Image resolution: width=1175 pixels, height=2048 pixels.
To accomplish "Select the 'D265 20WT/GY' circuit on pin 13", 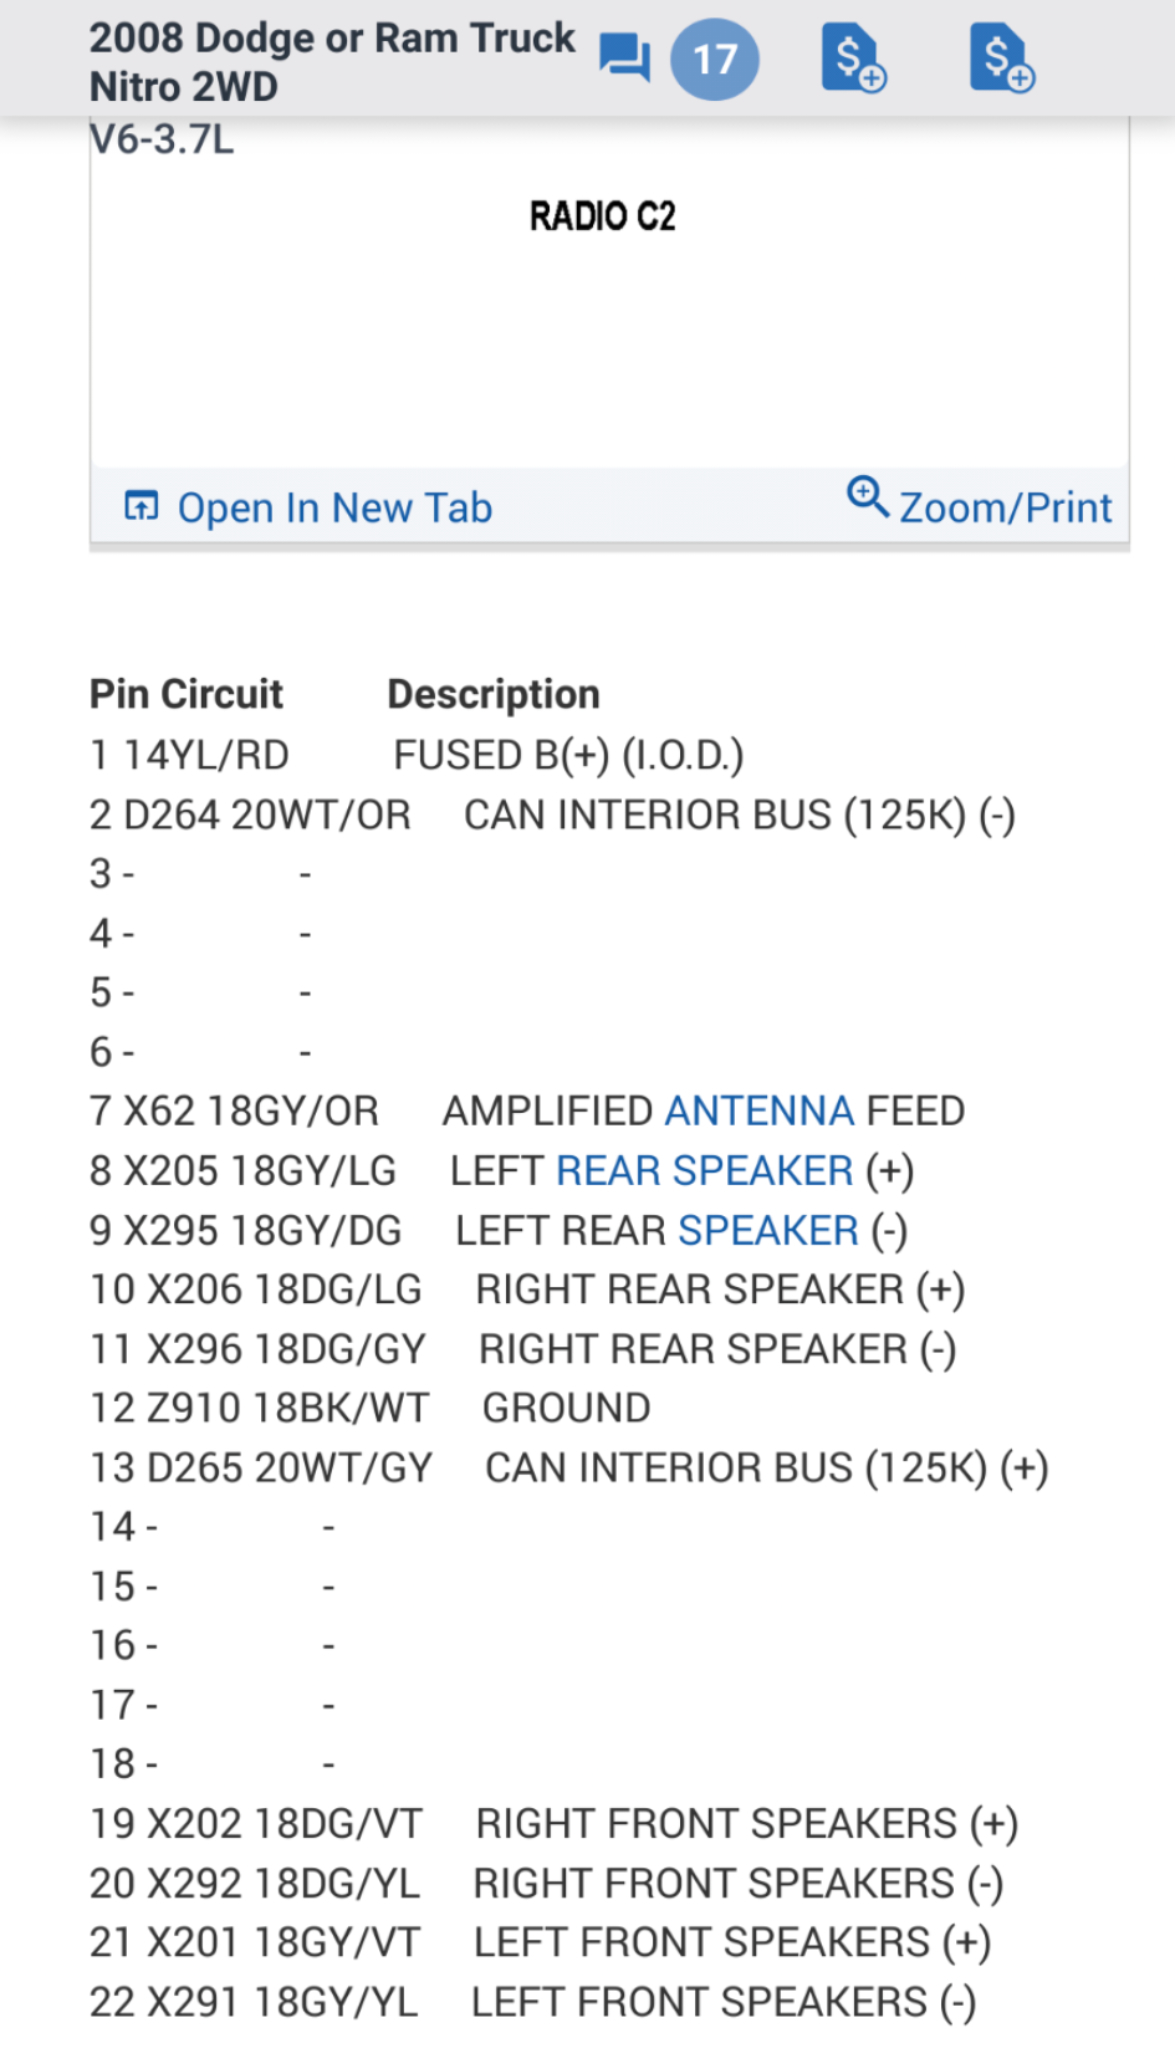I will [290, 1468].
